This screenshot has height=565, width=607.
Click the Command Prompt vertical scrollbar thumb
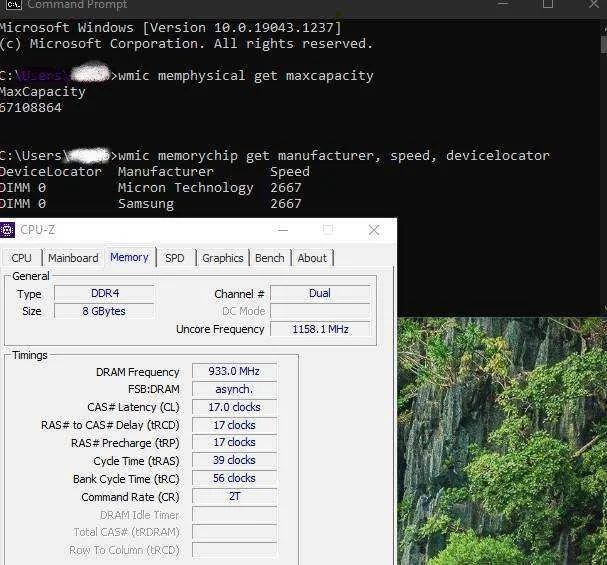604,45
